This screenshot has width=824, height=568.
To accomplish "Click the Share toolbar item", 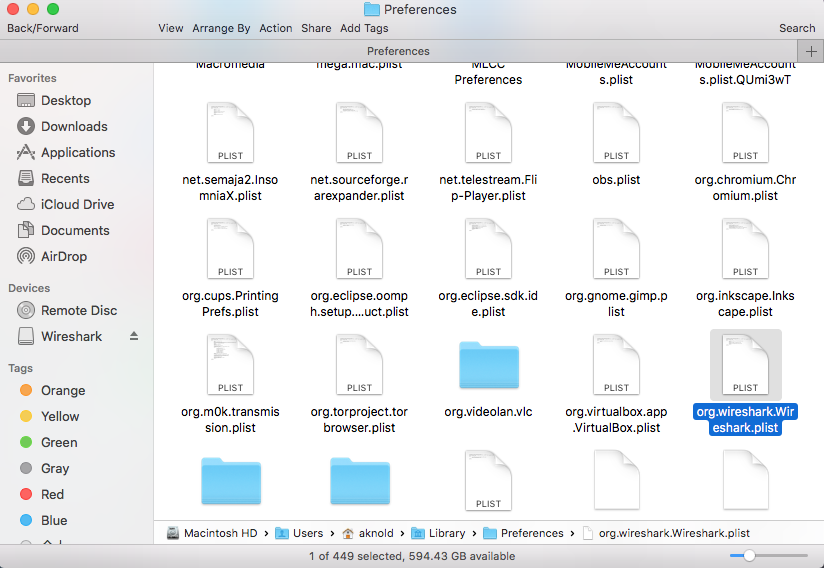I will (316, 29).
